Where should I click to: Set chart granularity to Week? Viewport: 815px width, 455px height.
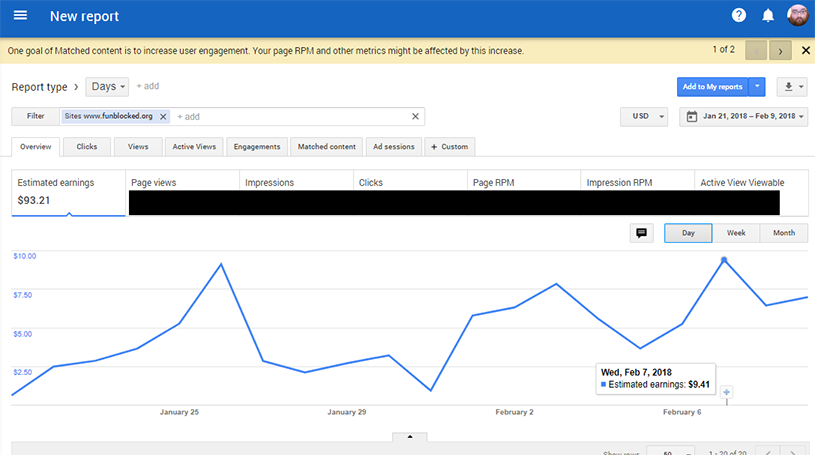(x=736, y=233)
